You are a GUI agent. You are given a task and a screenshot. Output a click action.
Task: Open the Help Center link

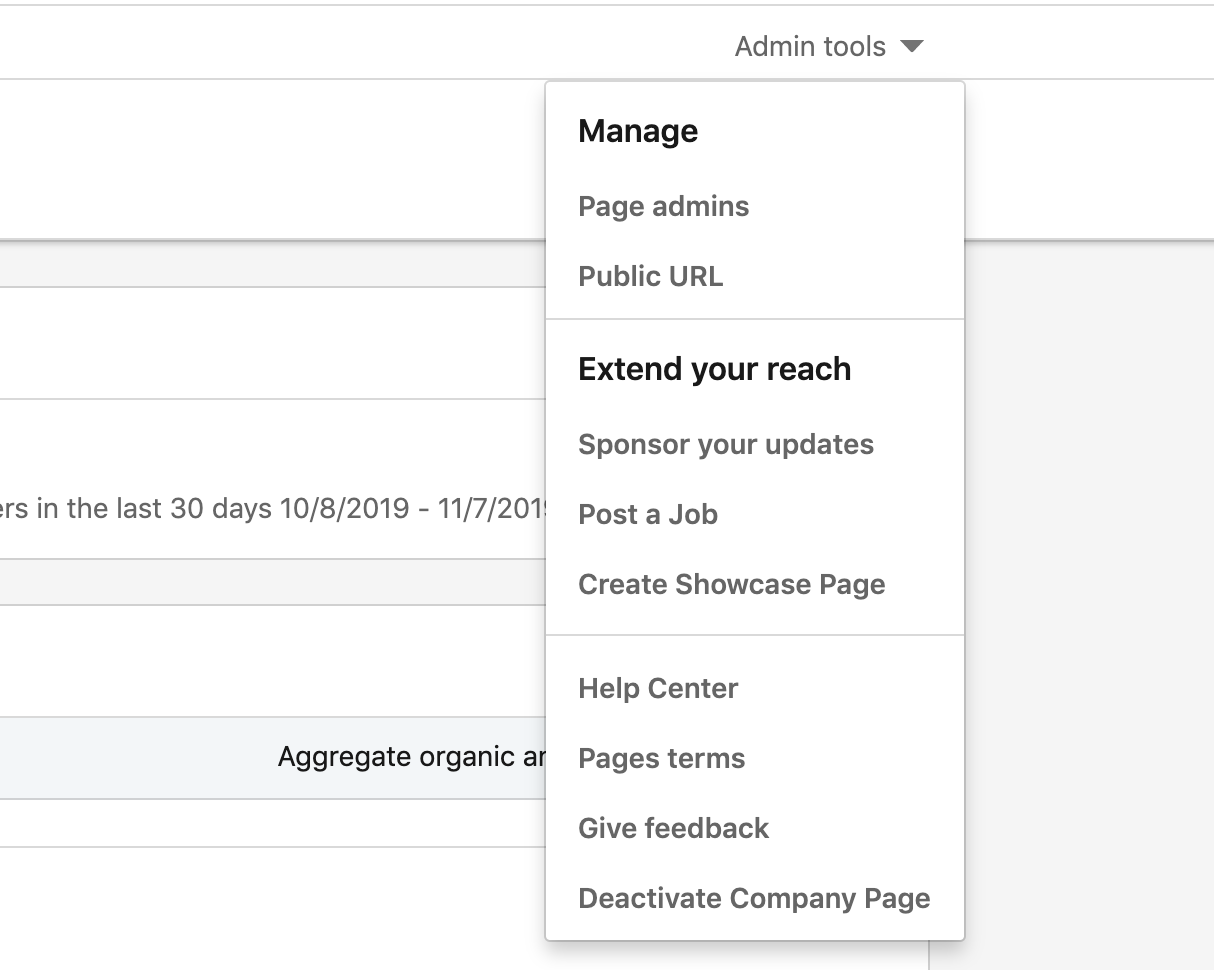click(x=658, y=689)
